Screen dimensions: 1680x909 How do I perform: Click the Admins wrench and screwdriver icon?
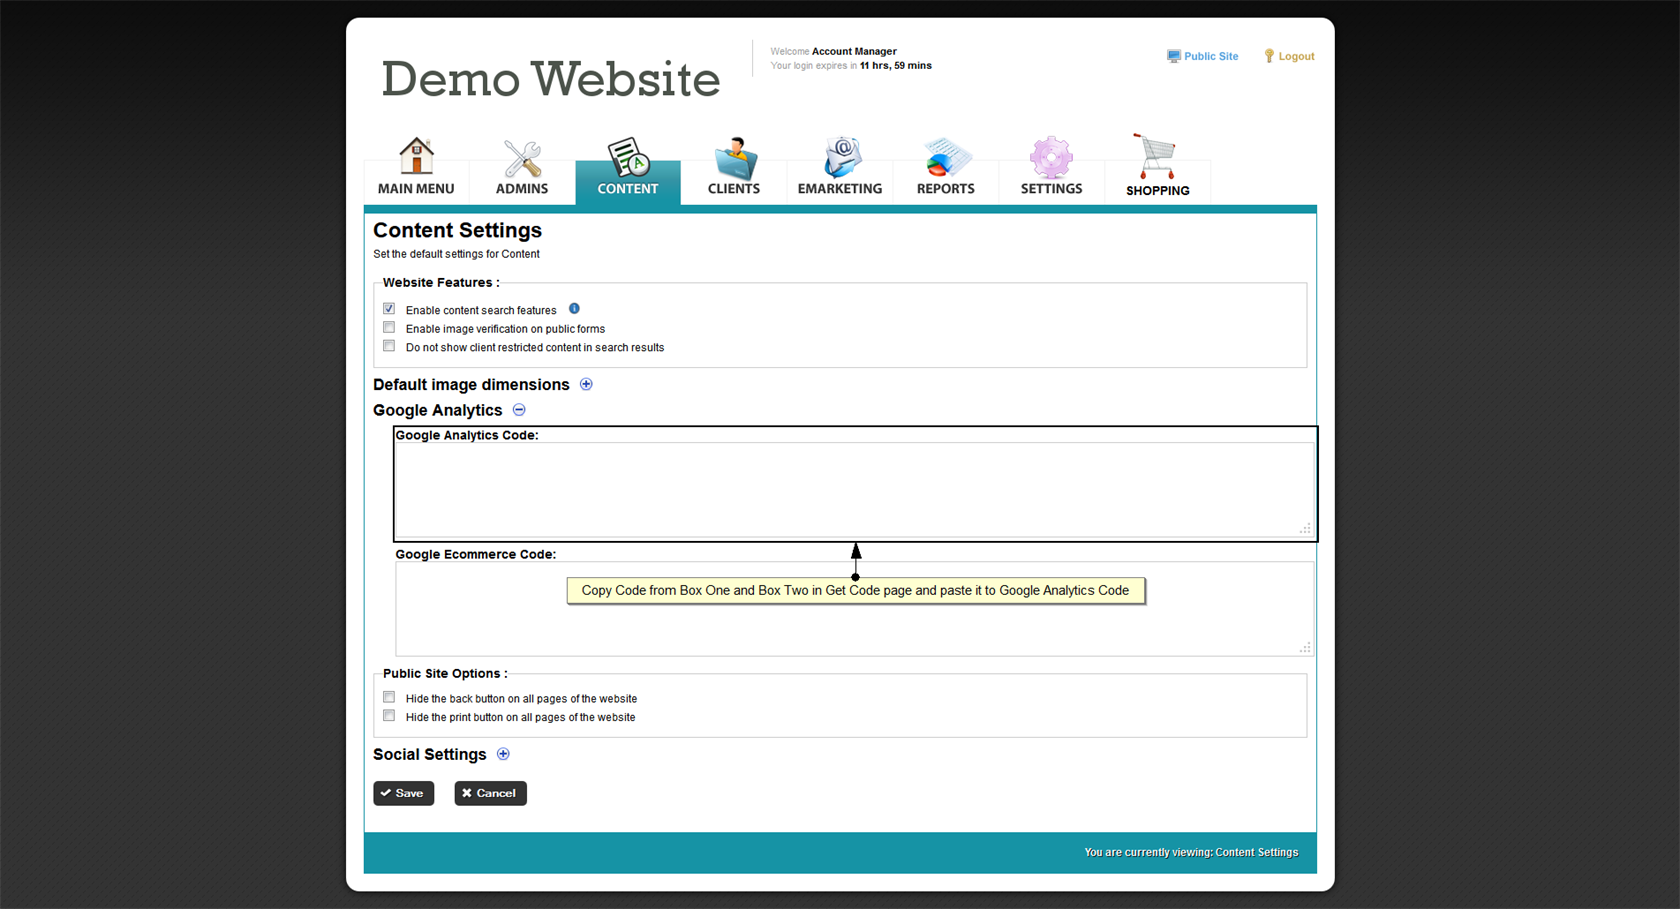[522, 158]
